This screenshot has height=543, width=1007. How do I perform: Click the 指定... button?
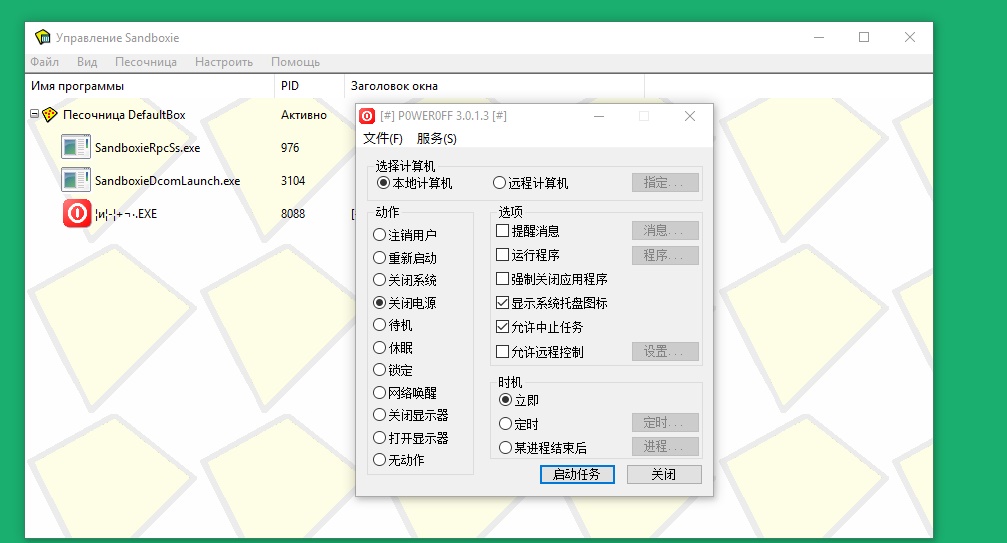coord(665,183)
